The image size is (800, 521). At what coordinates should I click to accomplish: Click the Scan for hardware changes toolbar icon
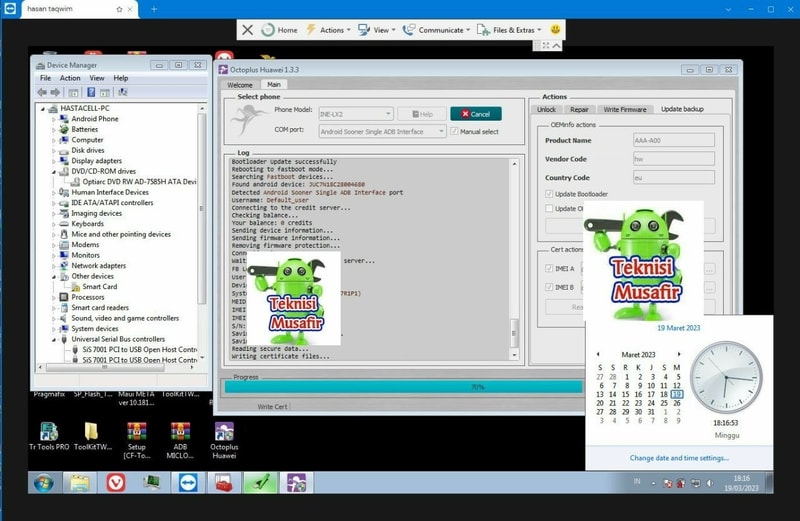pos(122,92)
